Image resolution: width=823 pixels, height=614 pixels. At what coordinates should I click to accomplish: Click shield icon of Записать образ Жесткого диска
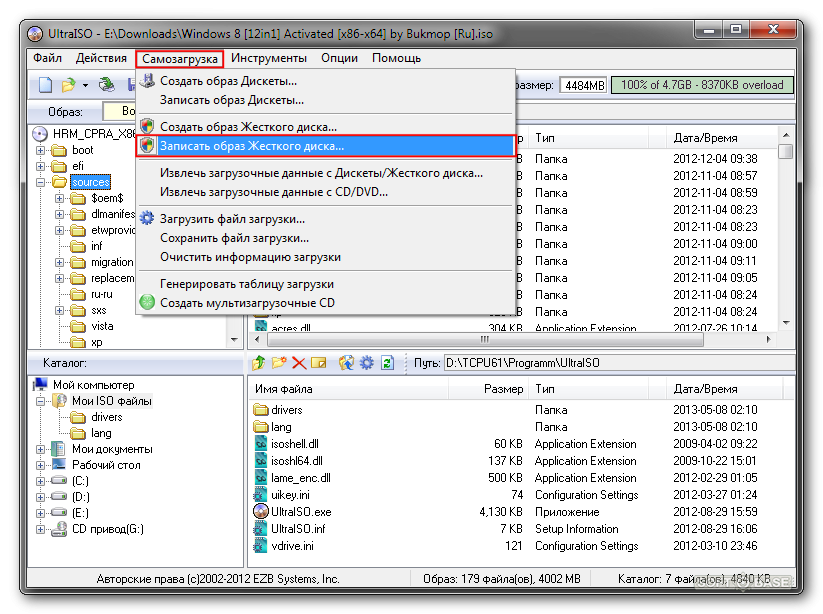[x=147, y=145]
